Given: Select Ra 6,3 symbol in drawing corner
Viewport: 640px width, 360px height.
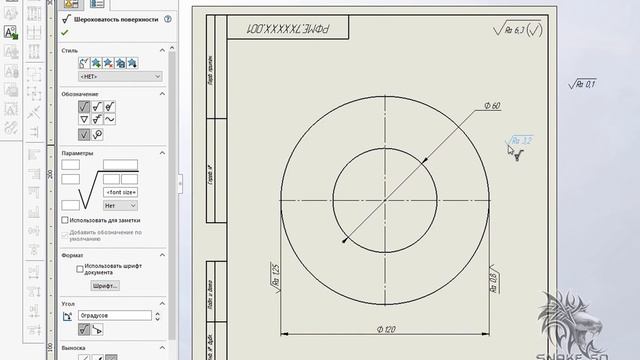Looking at the screenshot, I should pyautogui.click(x=518, y=29).
